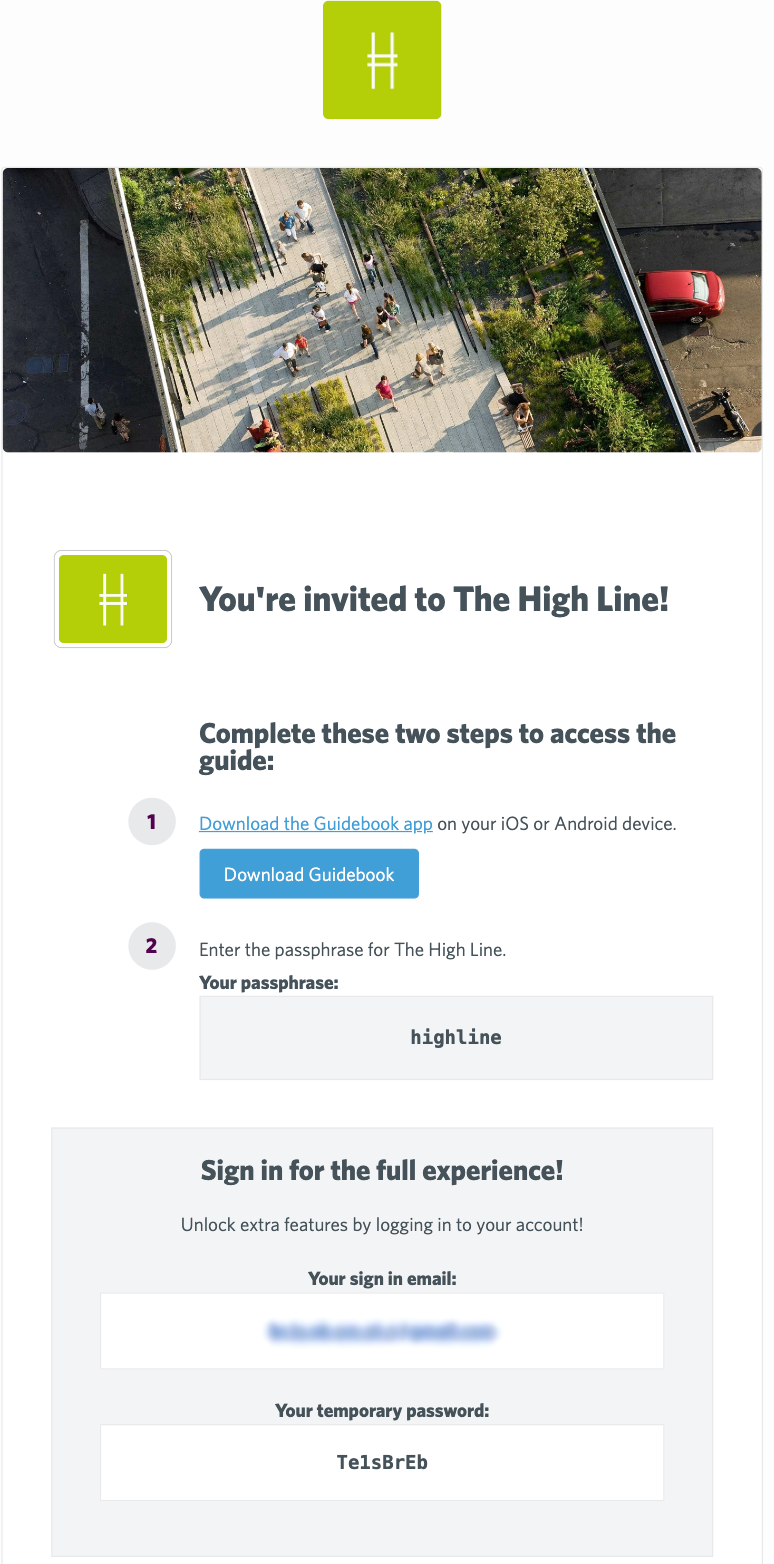Click the High Line aerial banner photo
Viewport: 774px width, 1564px height.
click(382, 310)
